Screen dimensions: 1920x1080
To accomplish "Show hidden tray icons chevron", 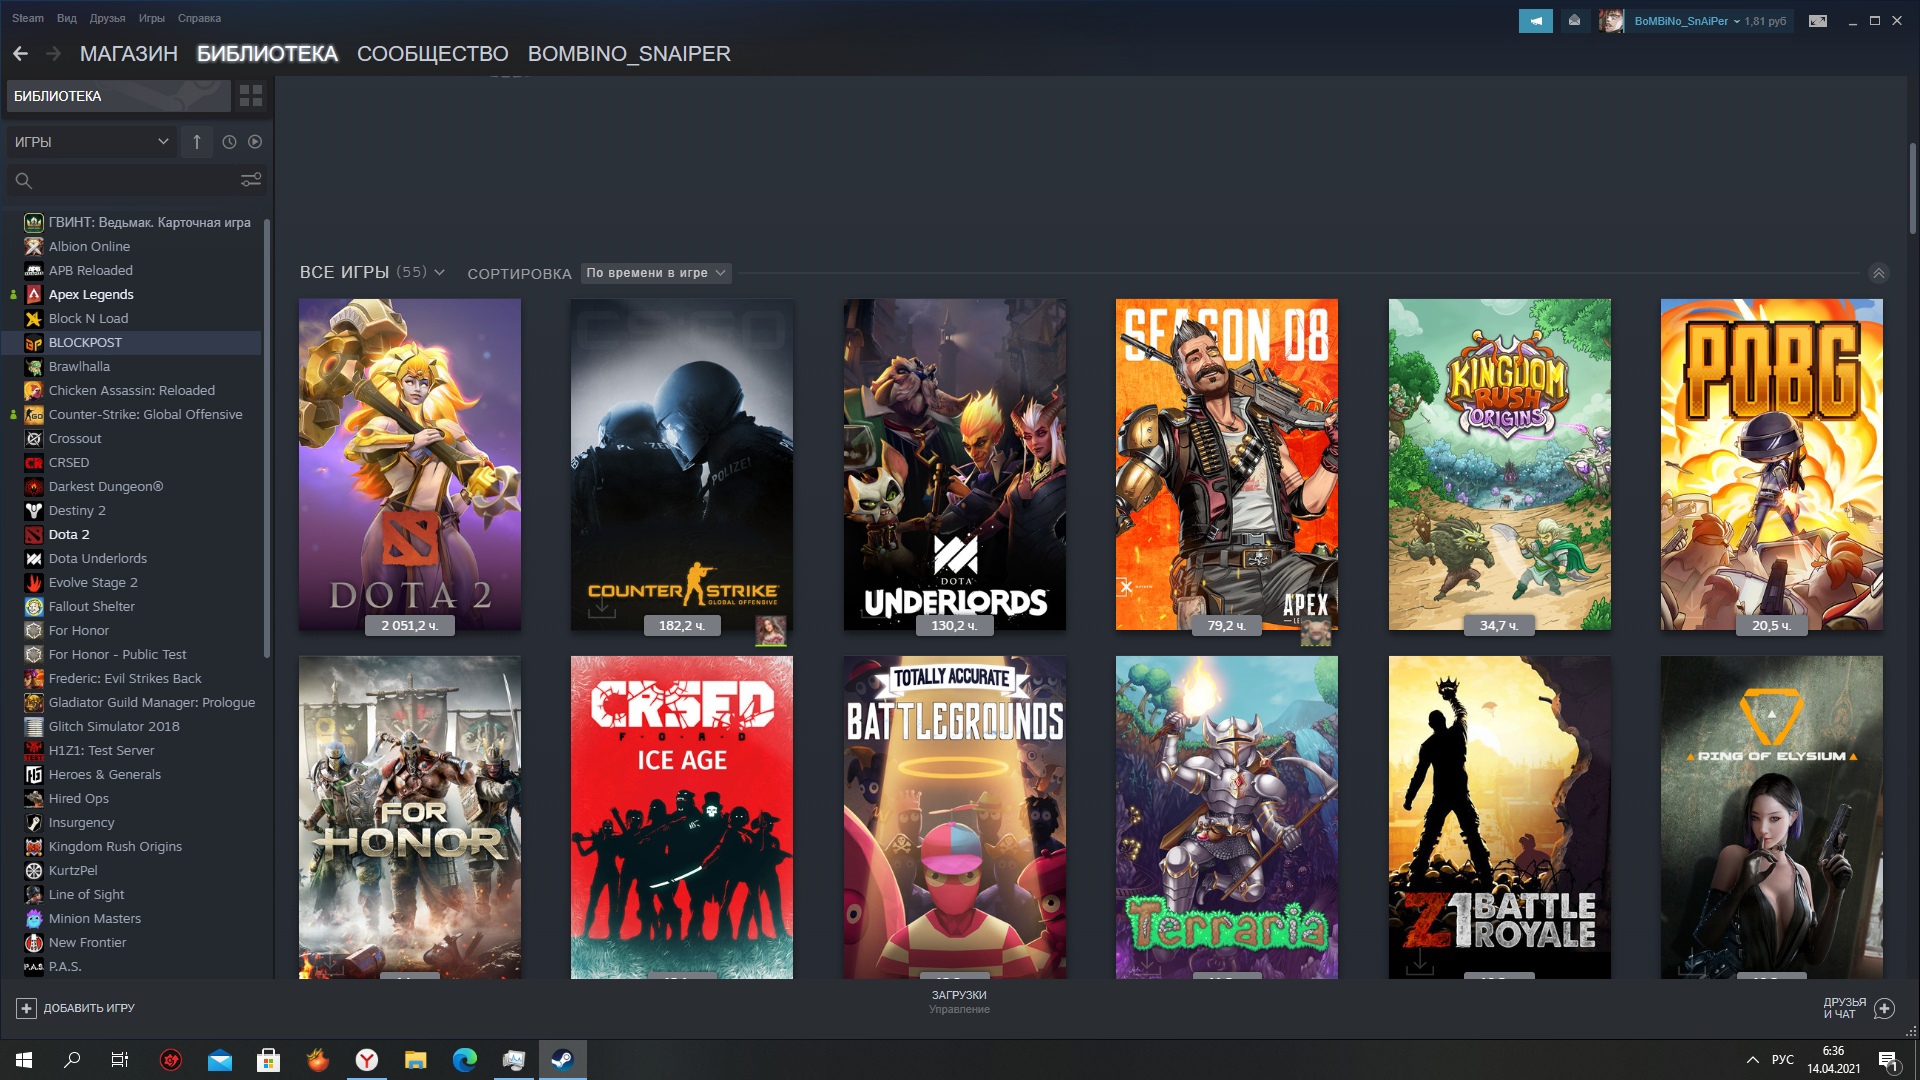I will pos(1752,1060).
